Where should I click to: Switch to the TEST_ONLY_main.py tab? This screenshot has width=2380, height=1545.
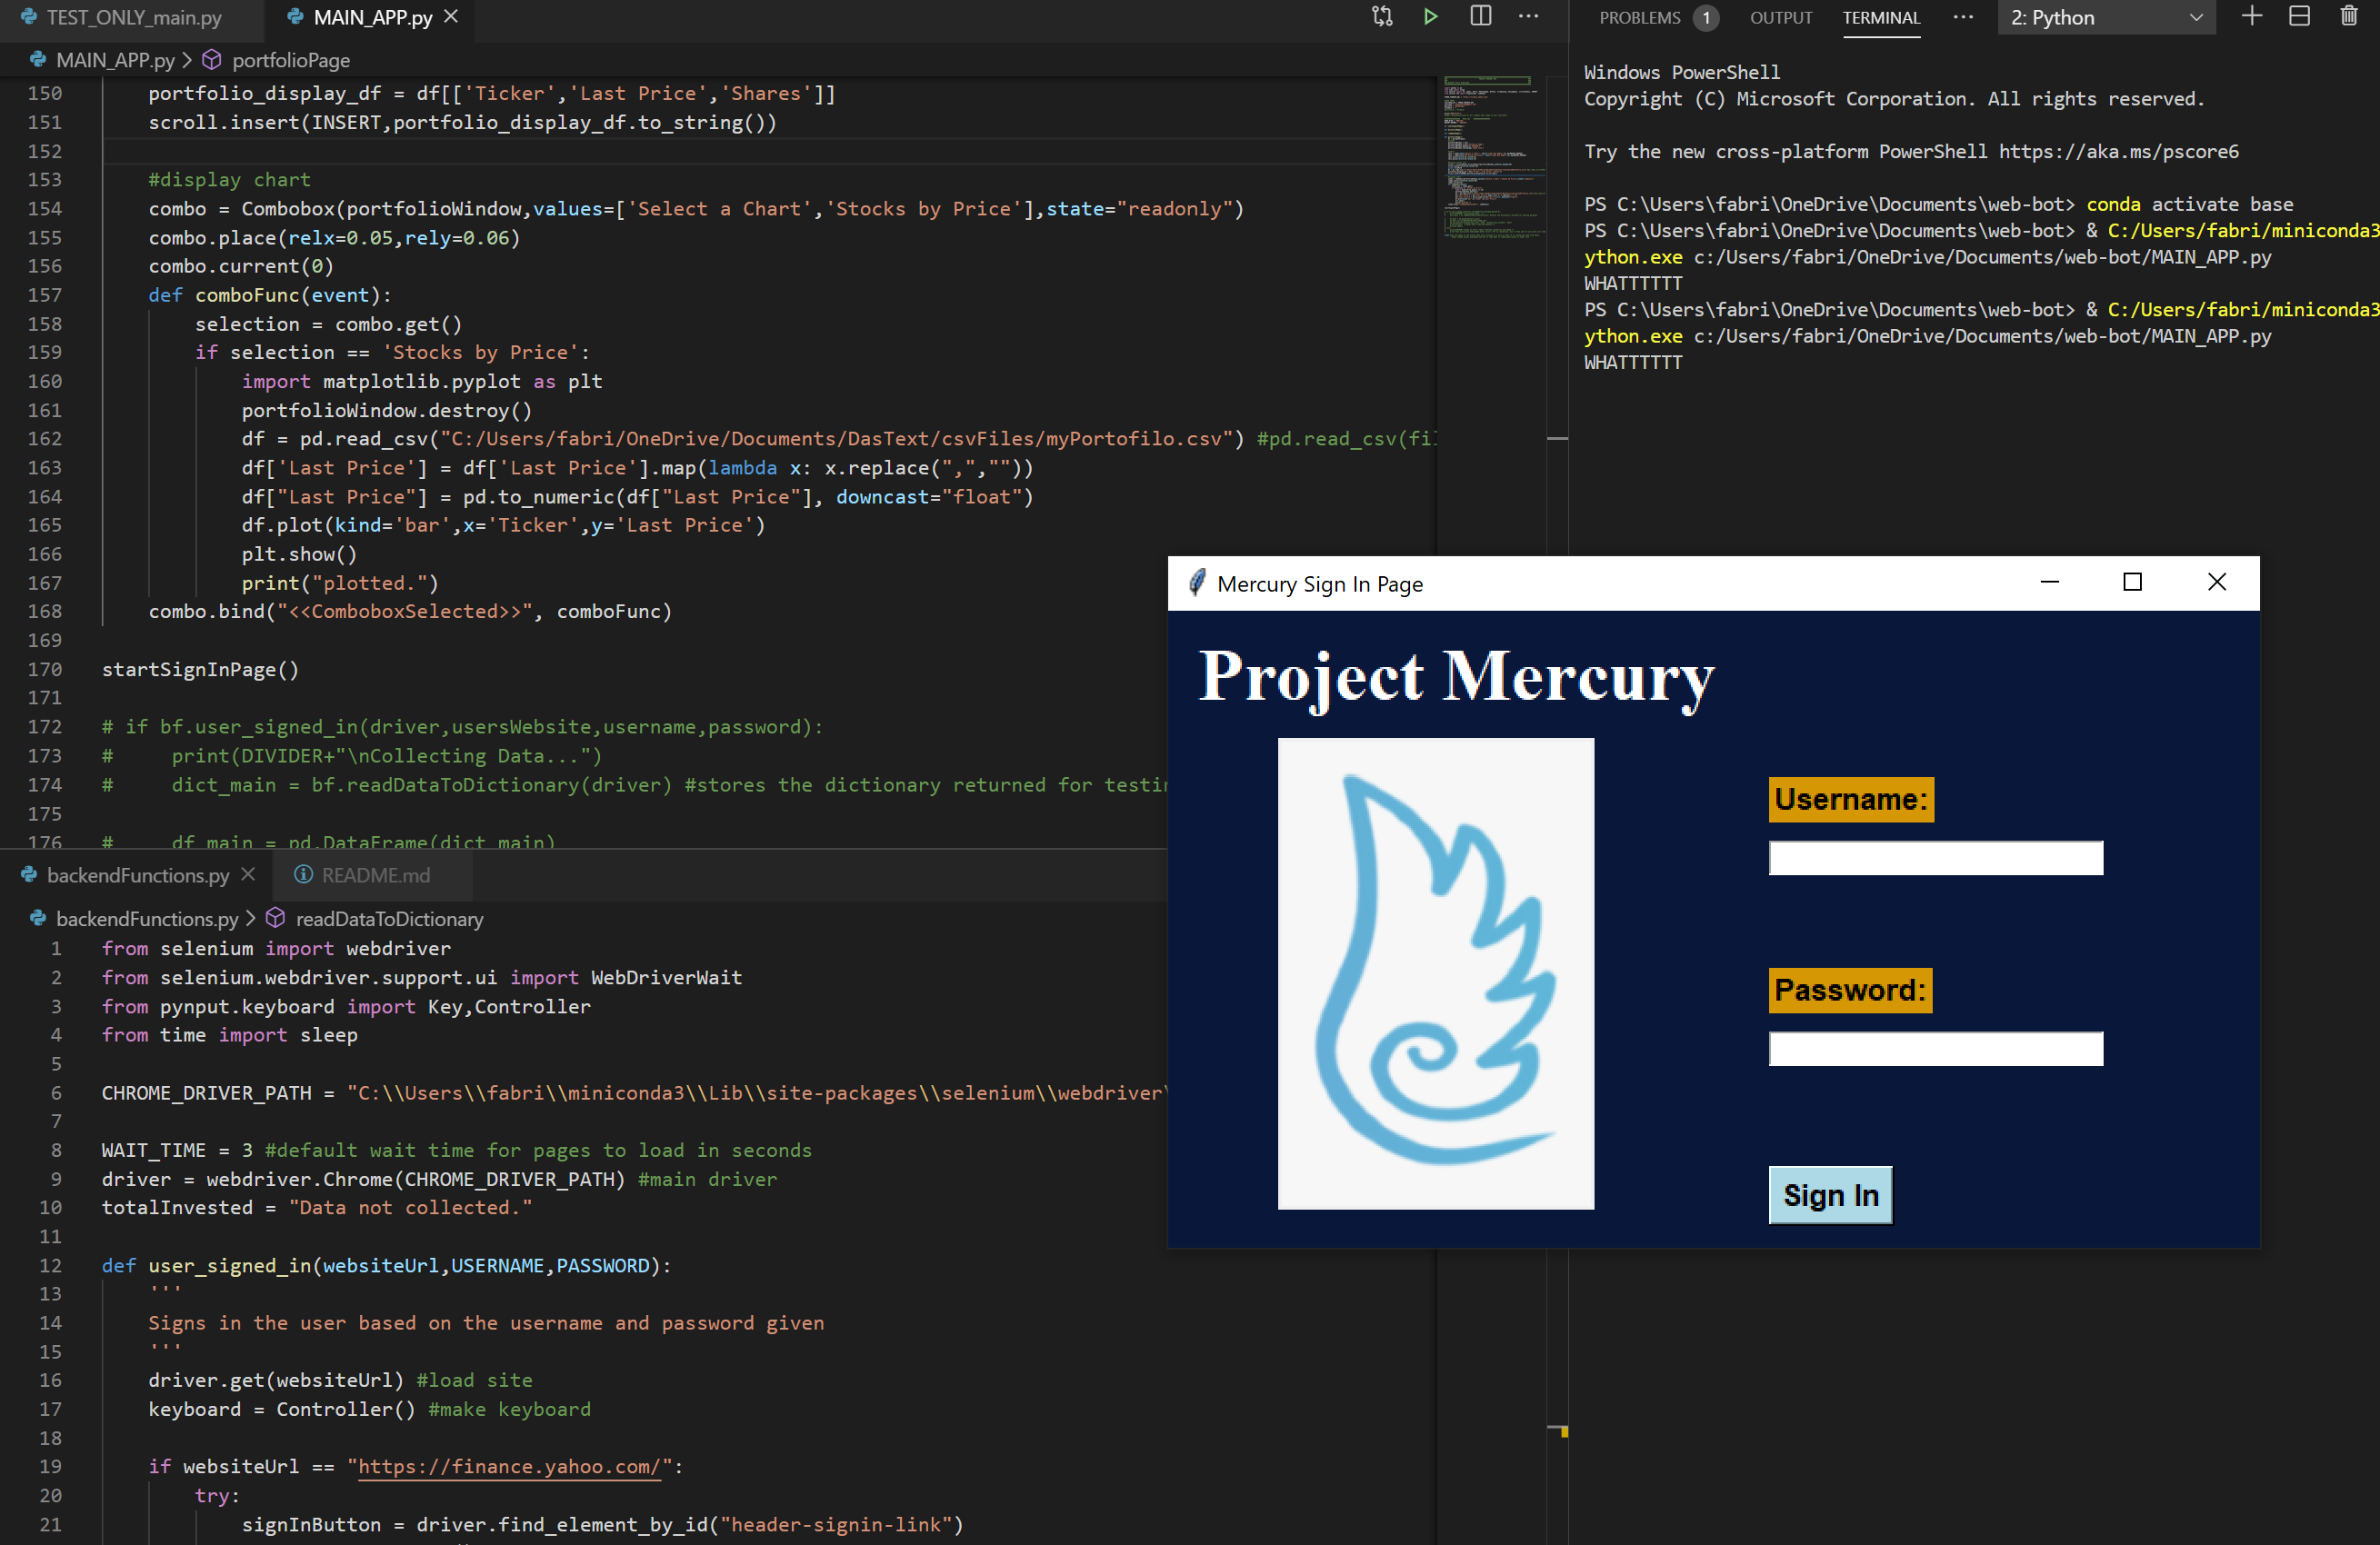[x=133, y=18]
